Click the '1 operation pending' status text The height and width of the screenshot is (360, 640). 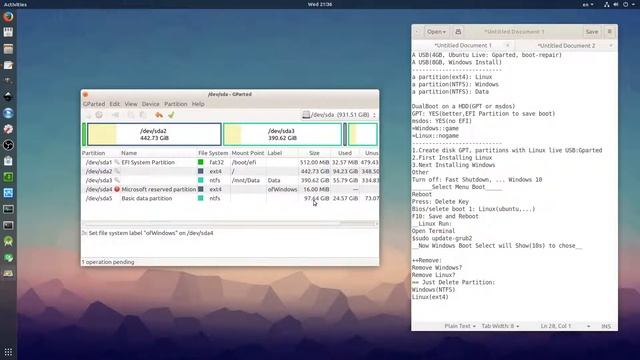pos(108,262)
